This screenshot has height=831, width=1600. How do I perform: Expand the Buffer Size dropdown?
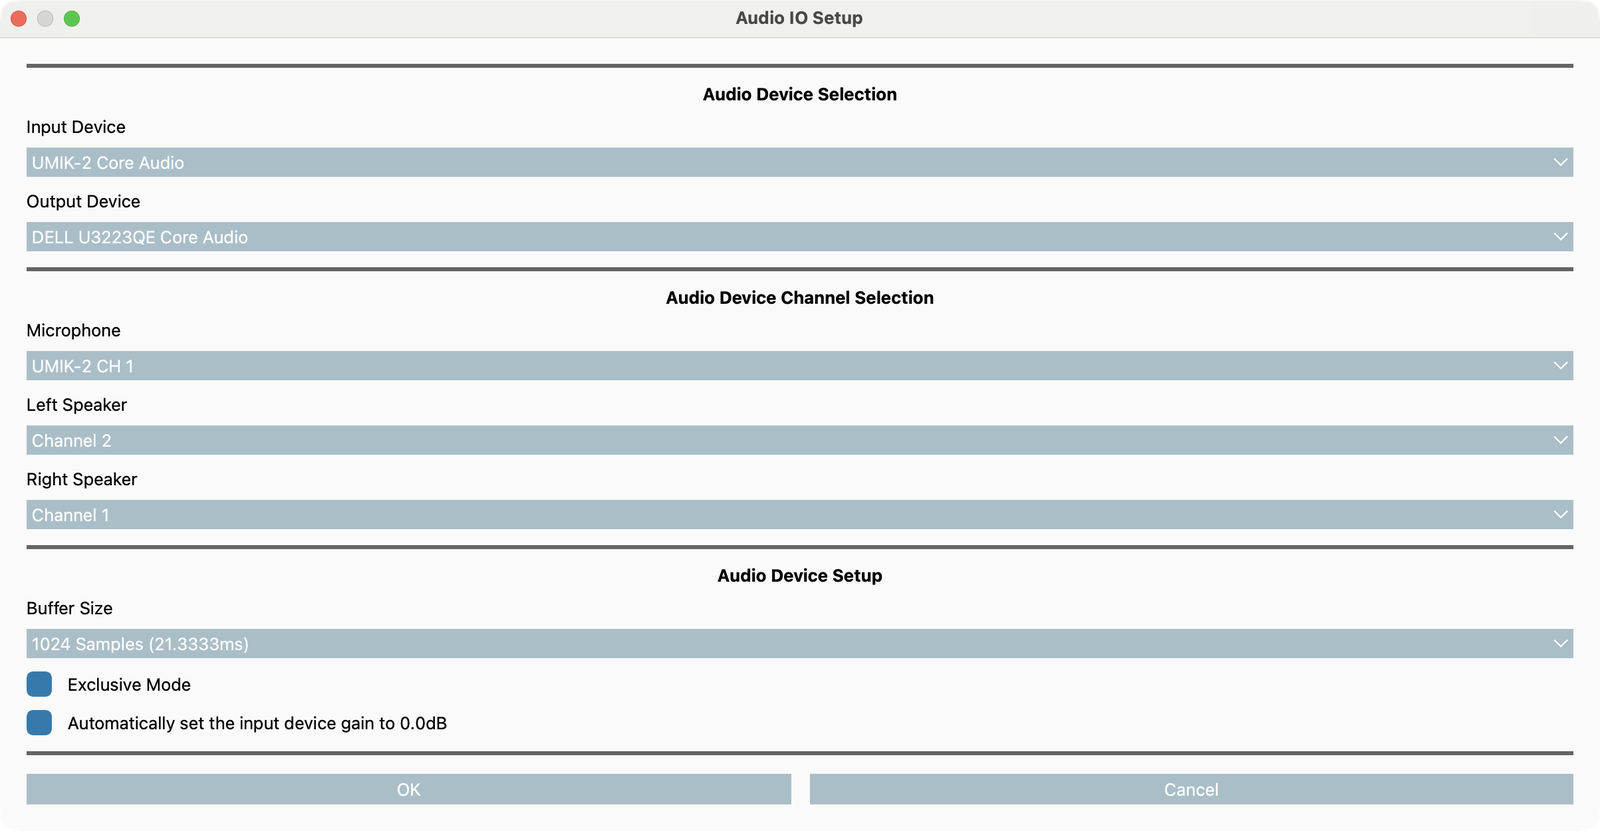pyautogui.click(x=799, y=644)
